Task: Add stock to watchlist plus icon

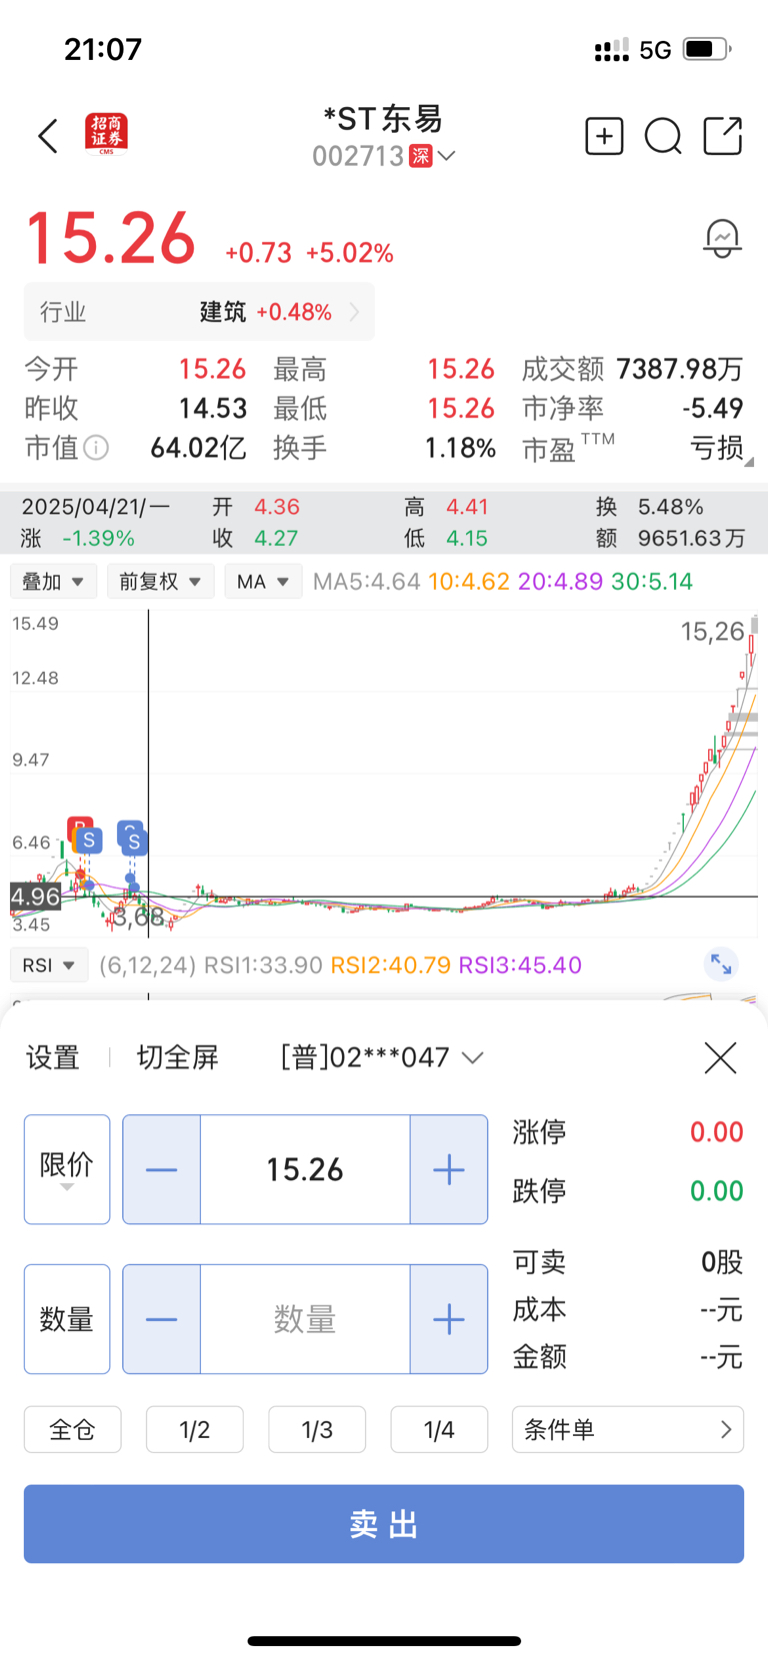Action: coord(604,136)
